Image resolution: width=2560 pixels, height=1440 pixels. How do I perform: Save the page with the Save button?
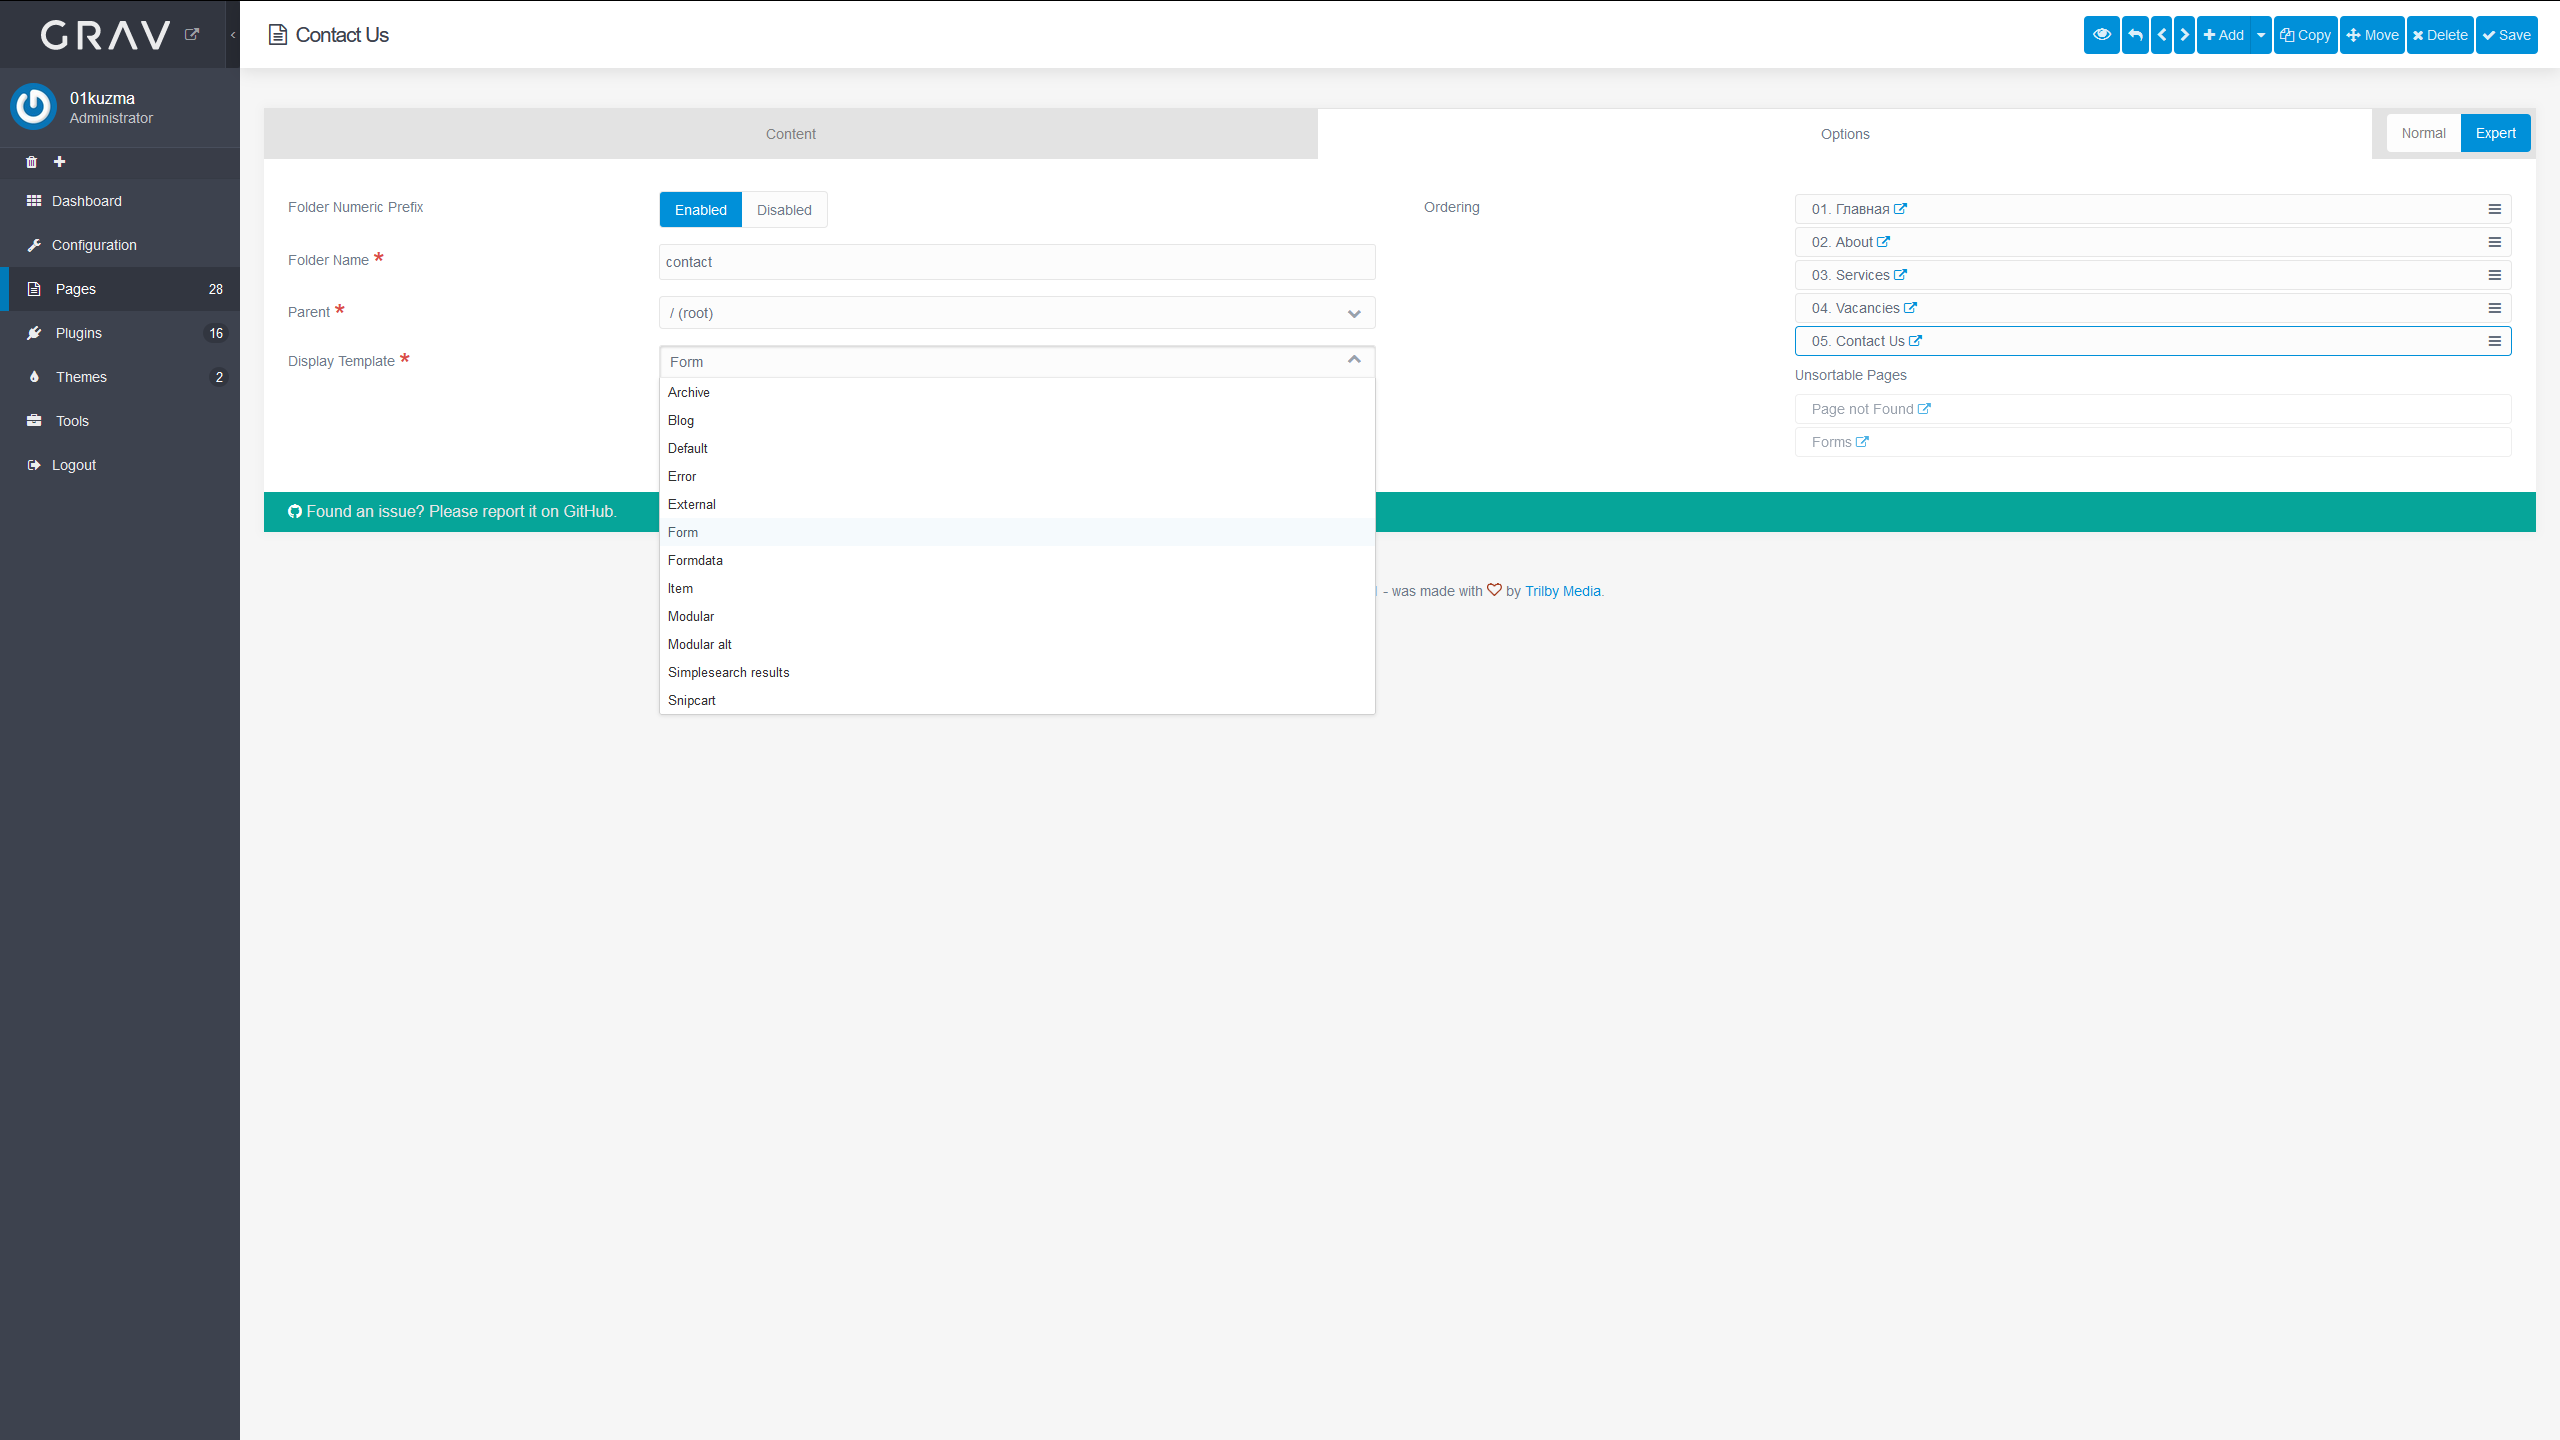[2506, 35]
